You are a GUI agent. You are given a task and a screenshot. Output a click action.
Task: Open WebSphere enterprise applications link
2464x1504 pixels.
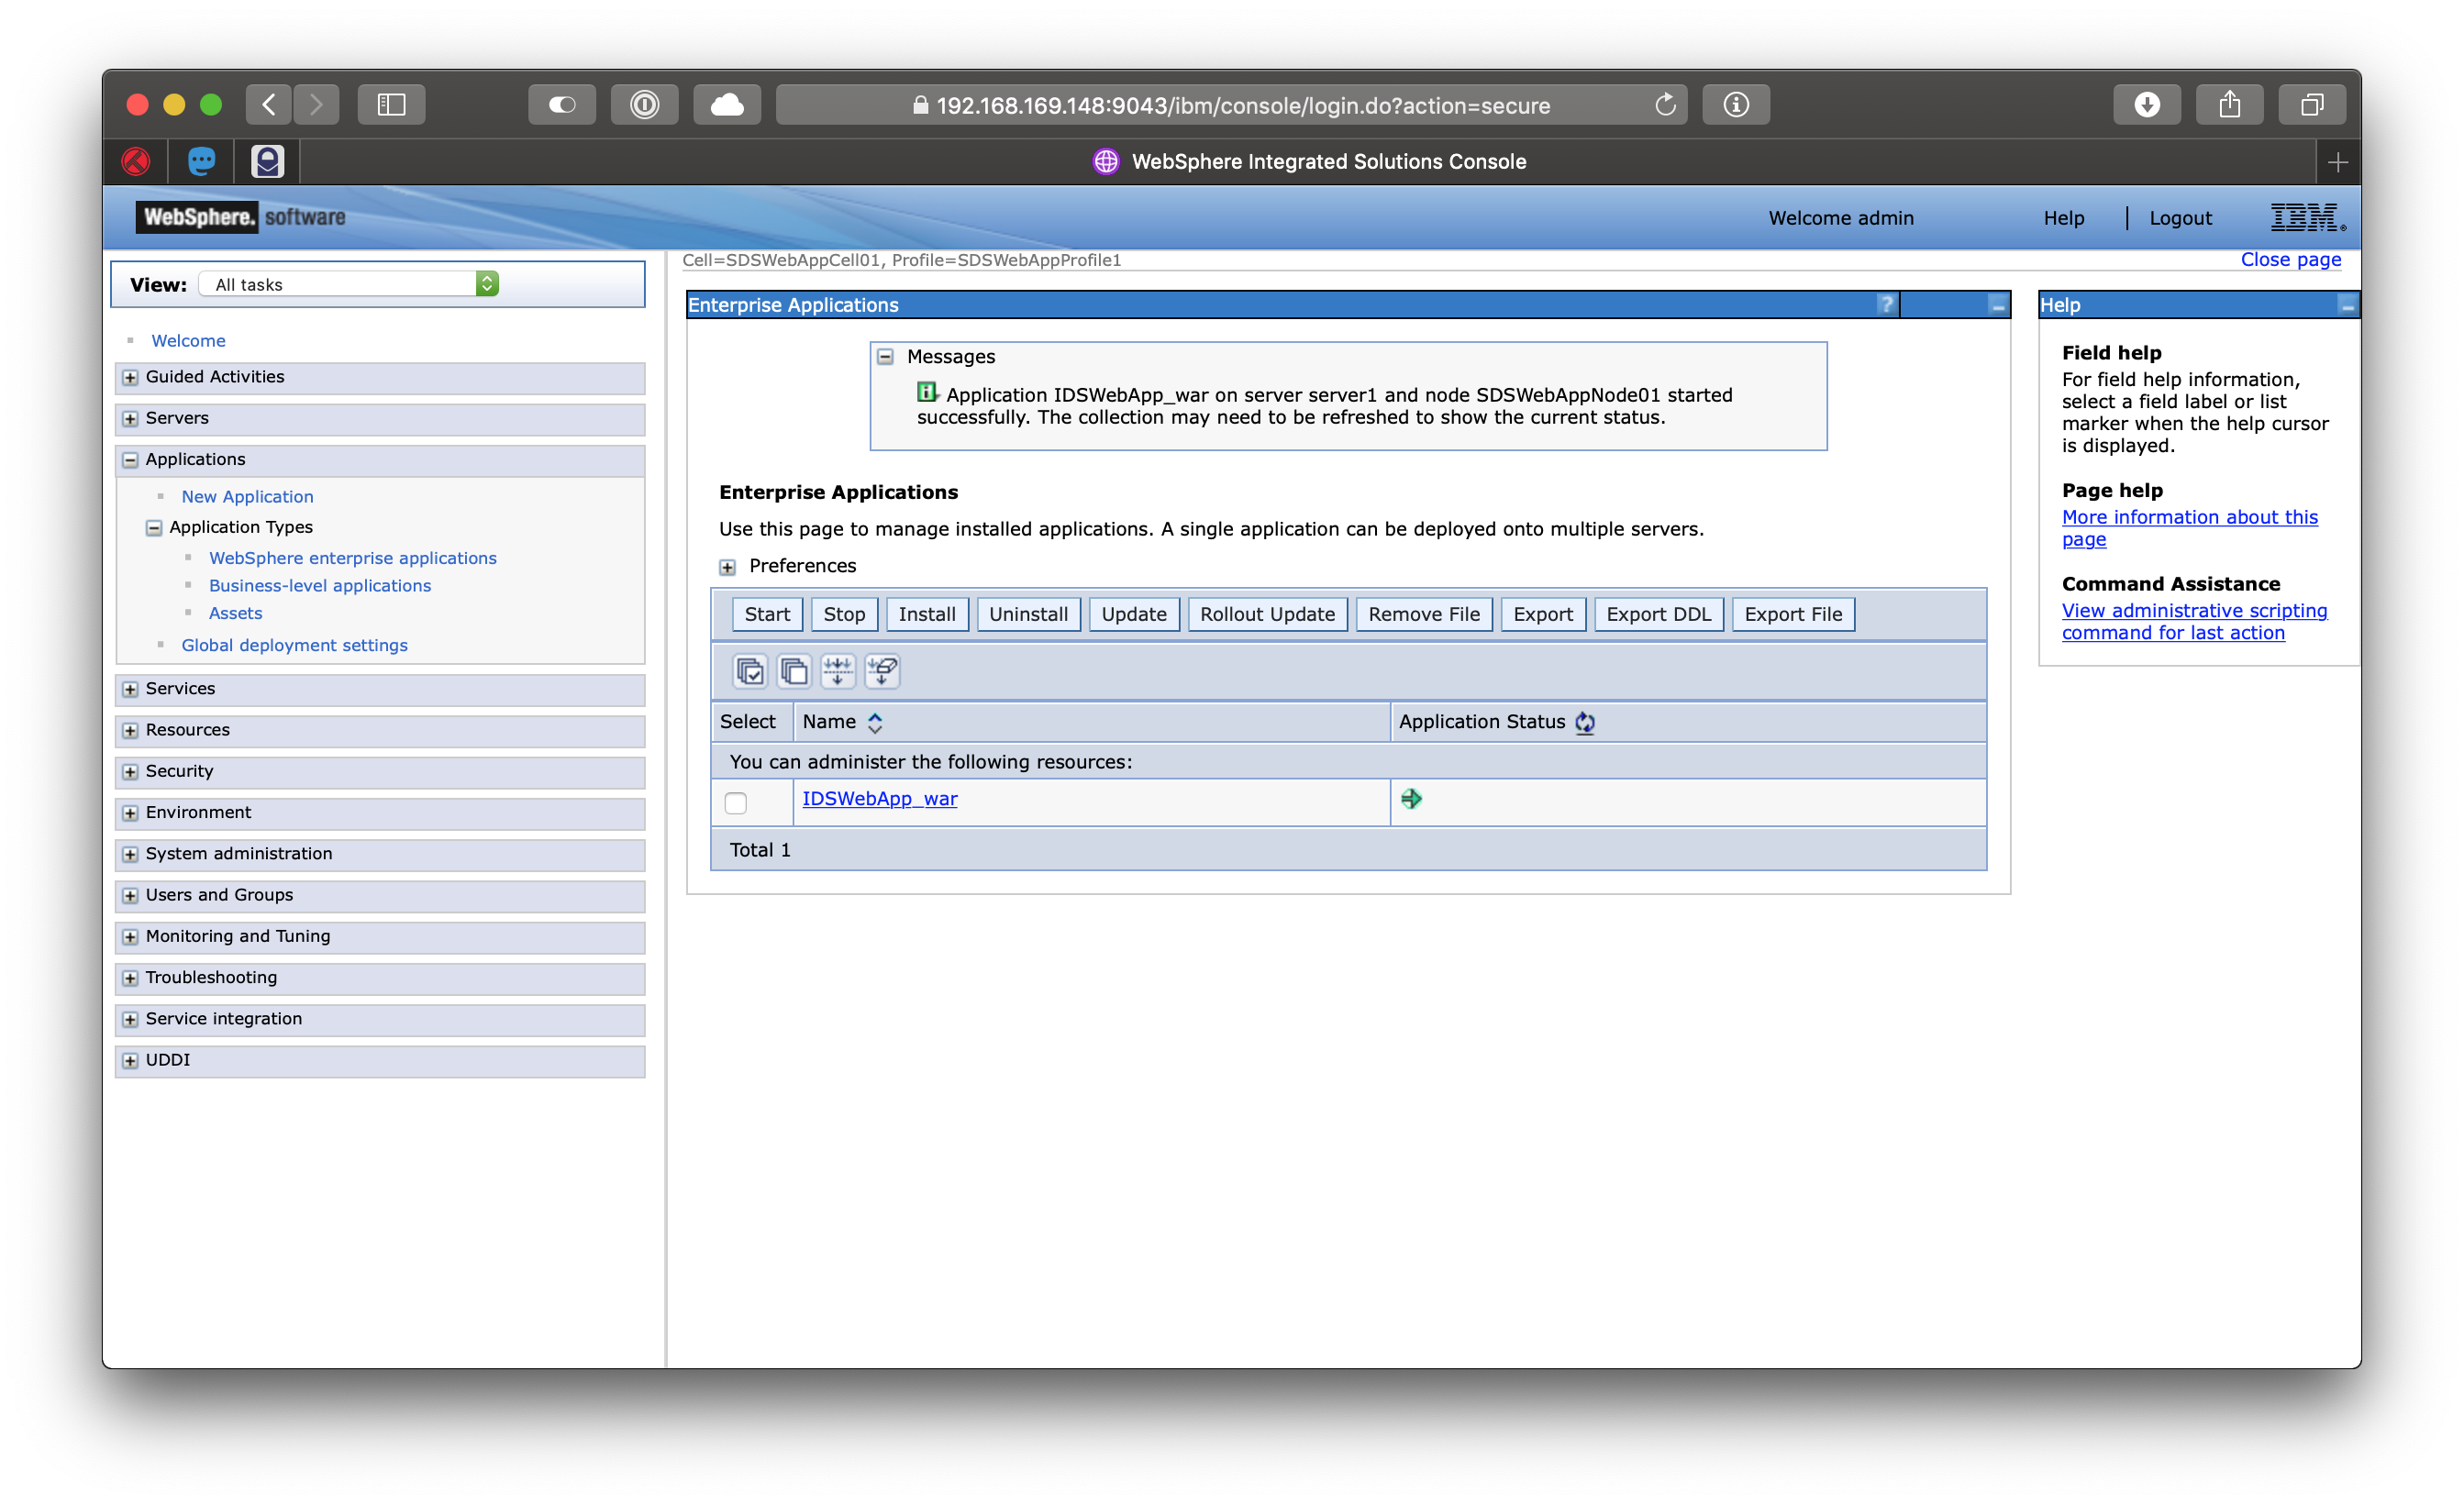[x=352, y=556]
